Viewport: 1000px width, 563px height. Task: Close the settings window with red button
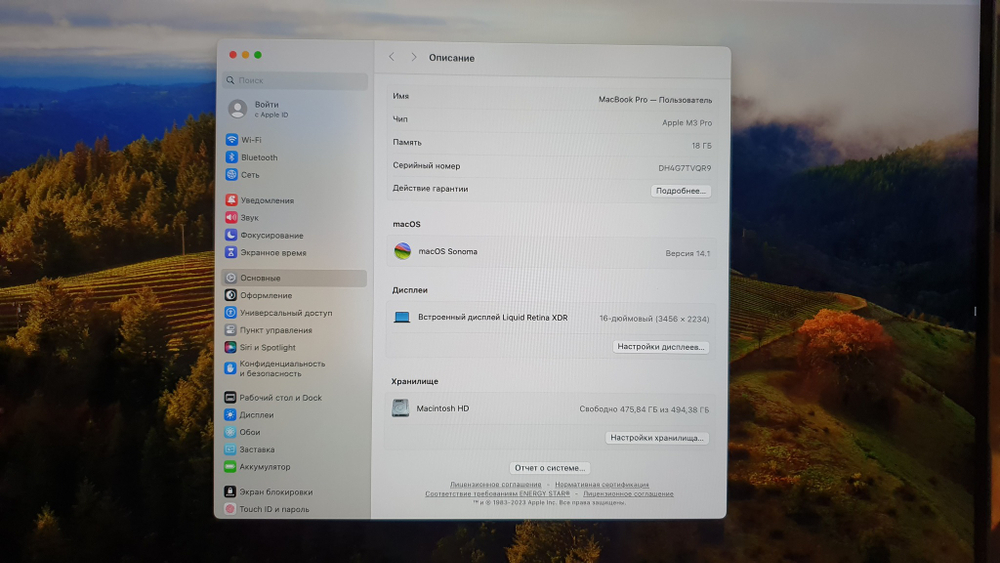coord(233,55)
